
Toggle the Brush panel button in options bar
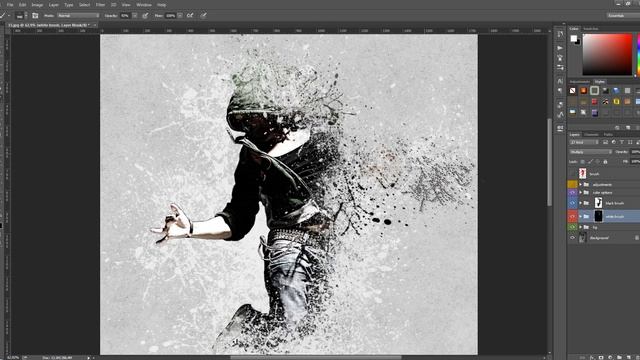click(35, 16)
